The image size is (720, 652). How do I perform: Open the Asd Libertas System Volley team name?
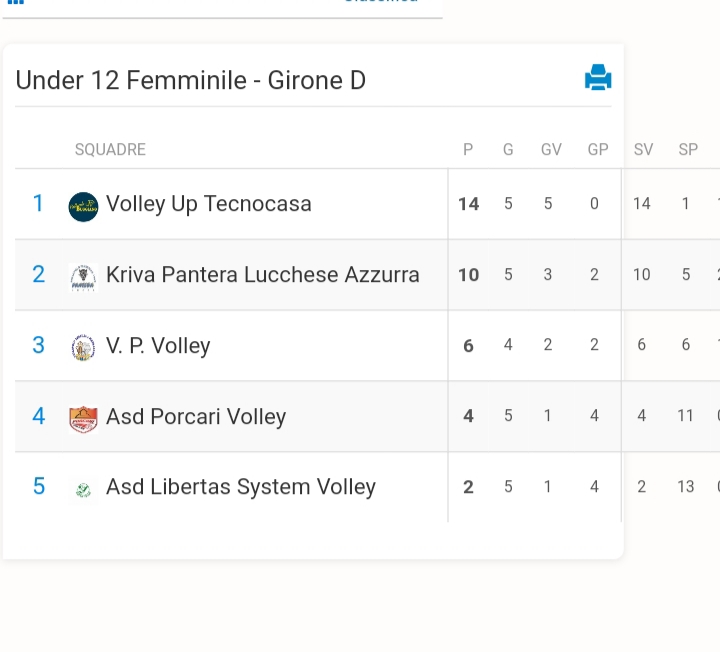(x=241, y=487)
